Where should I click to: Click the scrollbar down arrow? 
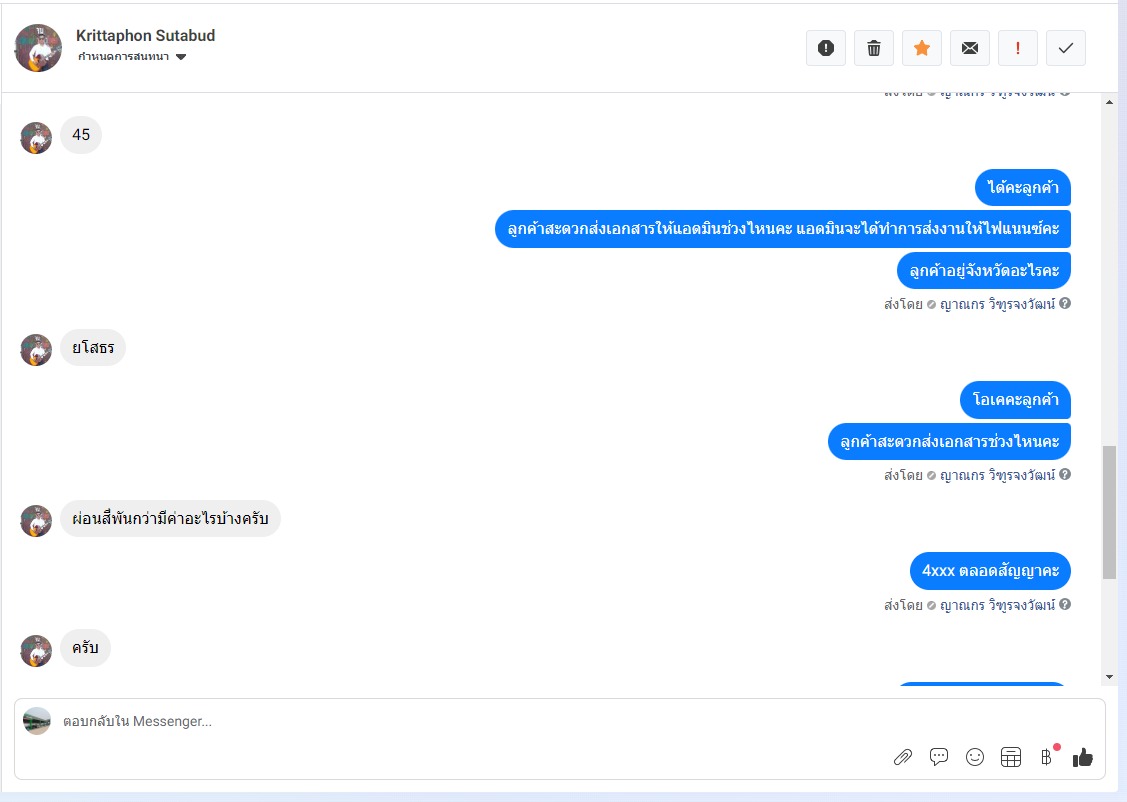(x=1109, y=677)
